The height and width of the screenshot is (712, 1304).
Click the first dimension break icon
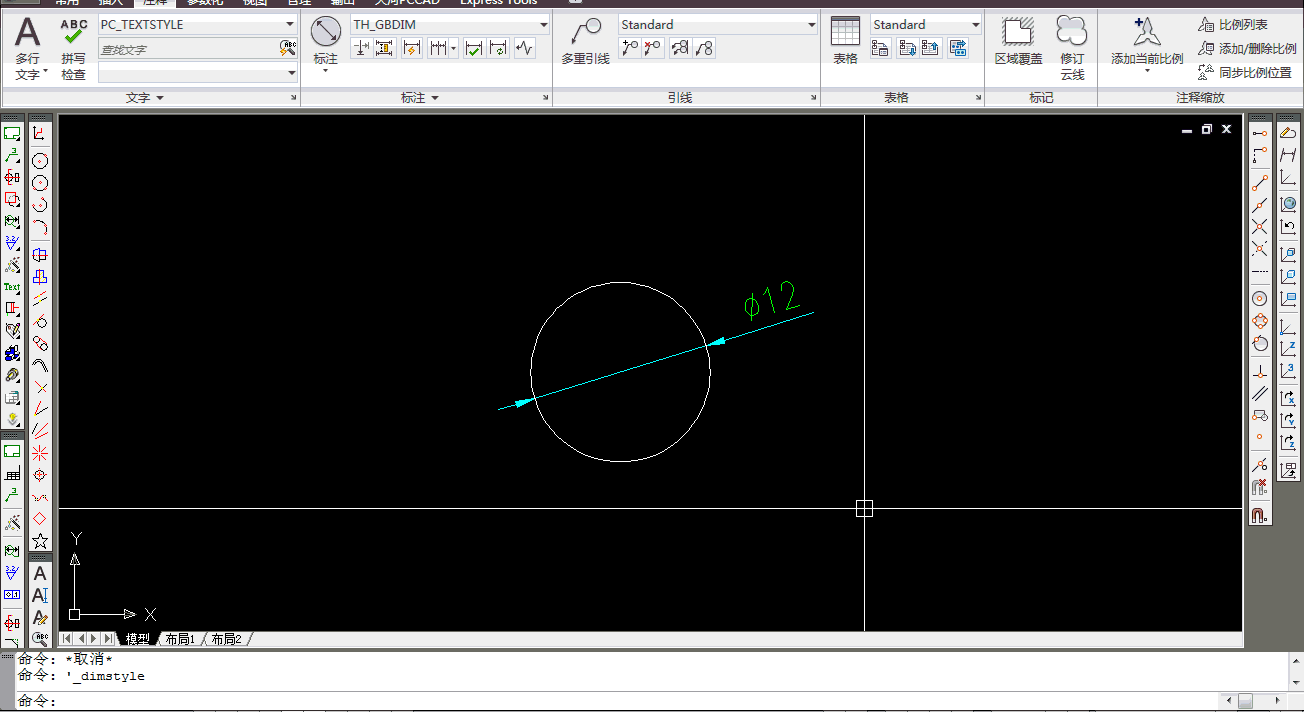[x=361, y=48]
